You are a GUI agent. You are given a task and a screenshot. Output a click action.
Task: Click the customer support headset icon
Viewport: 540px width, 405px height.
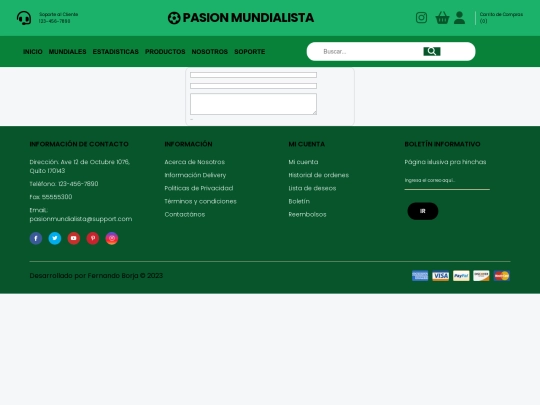point(24,18)
